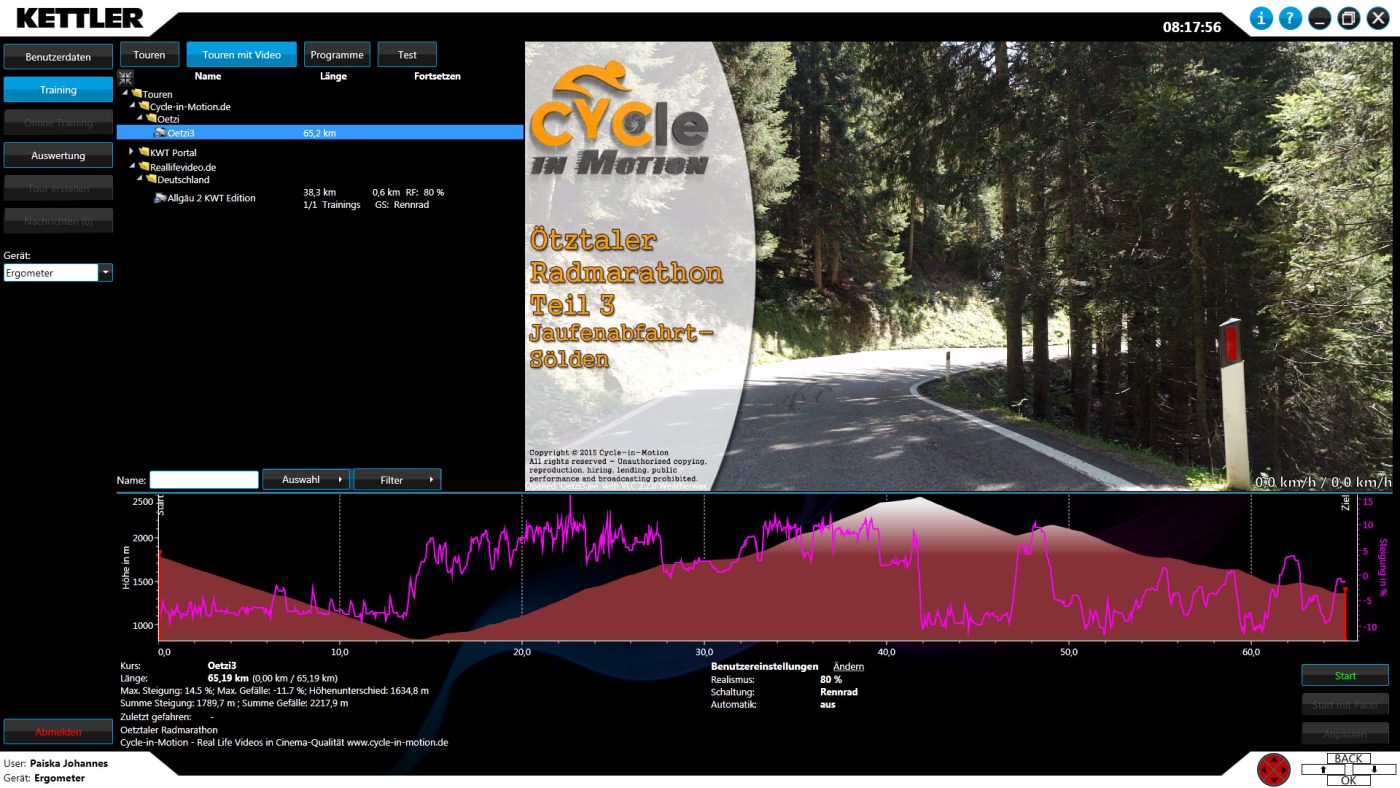The image size is (1400, 788).
Task: Click the down arrow in the navigation widget
Action: (1375, 769)
